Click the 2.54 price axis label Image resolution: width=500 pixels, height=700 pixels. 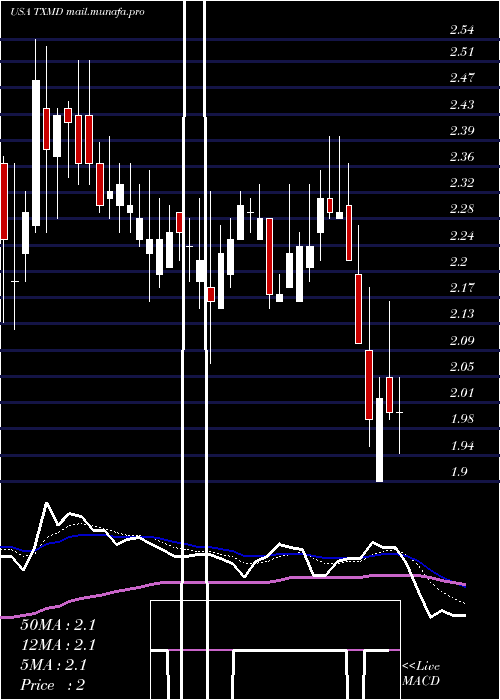(x=462, y=30)
